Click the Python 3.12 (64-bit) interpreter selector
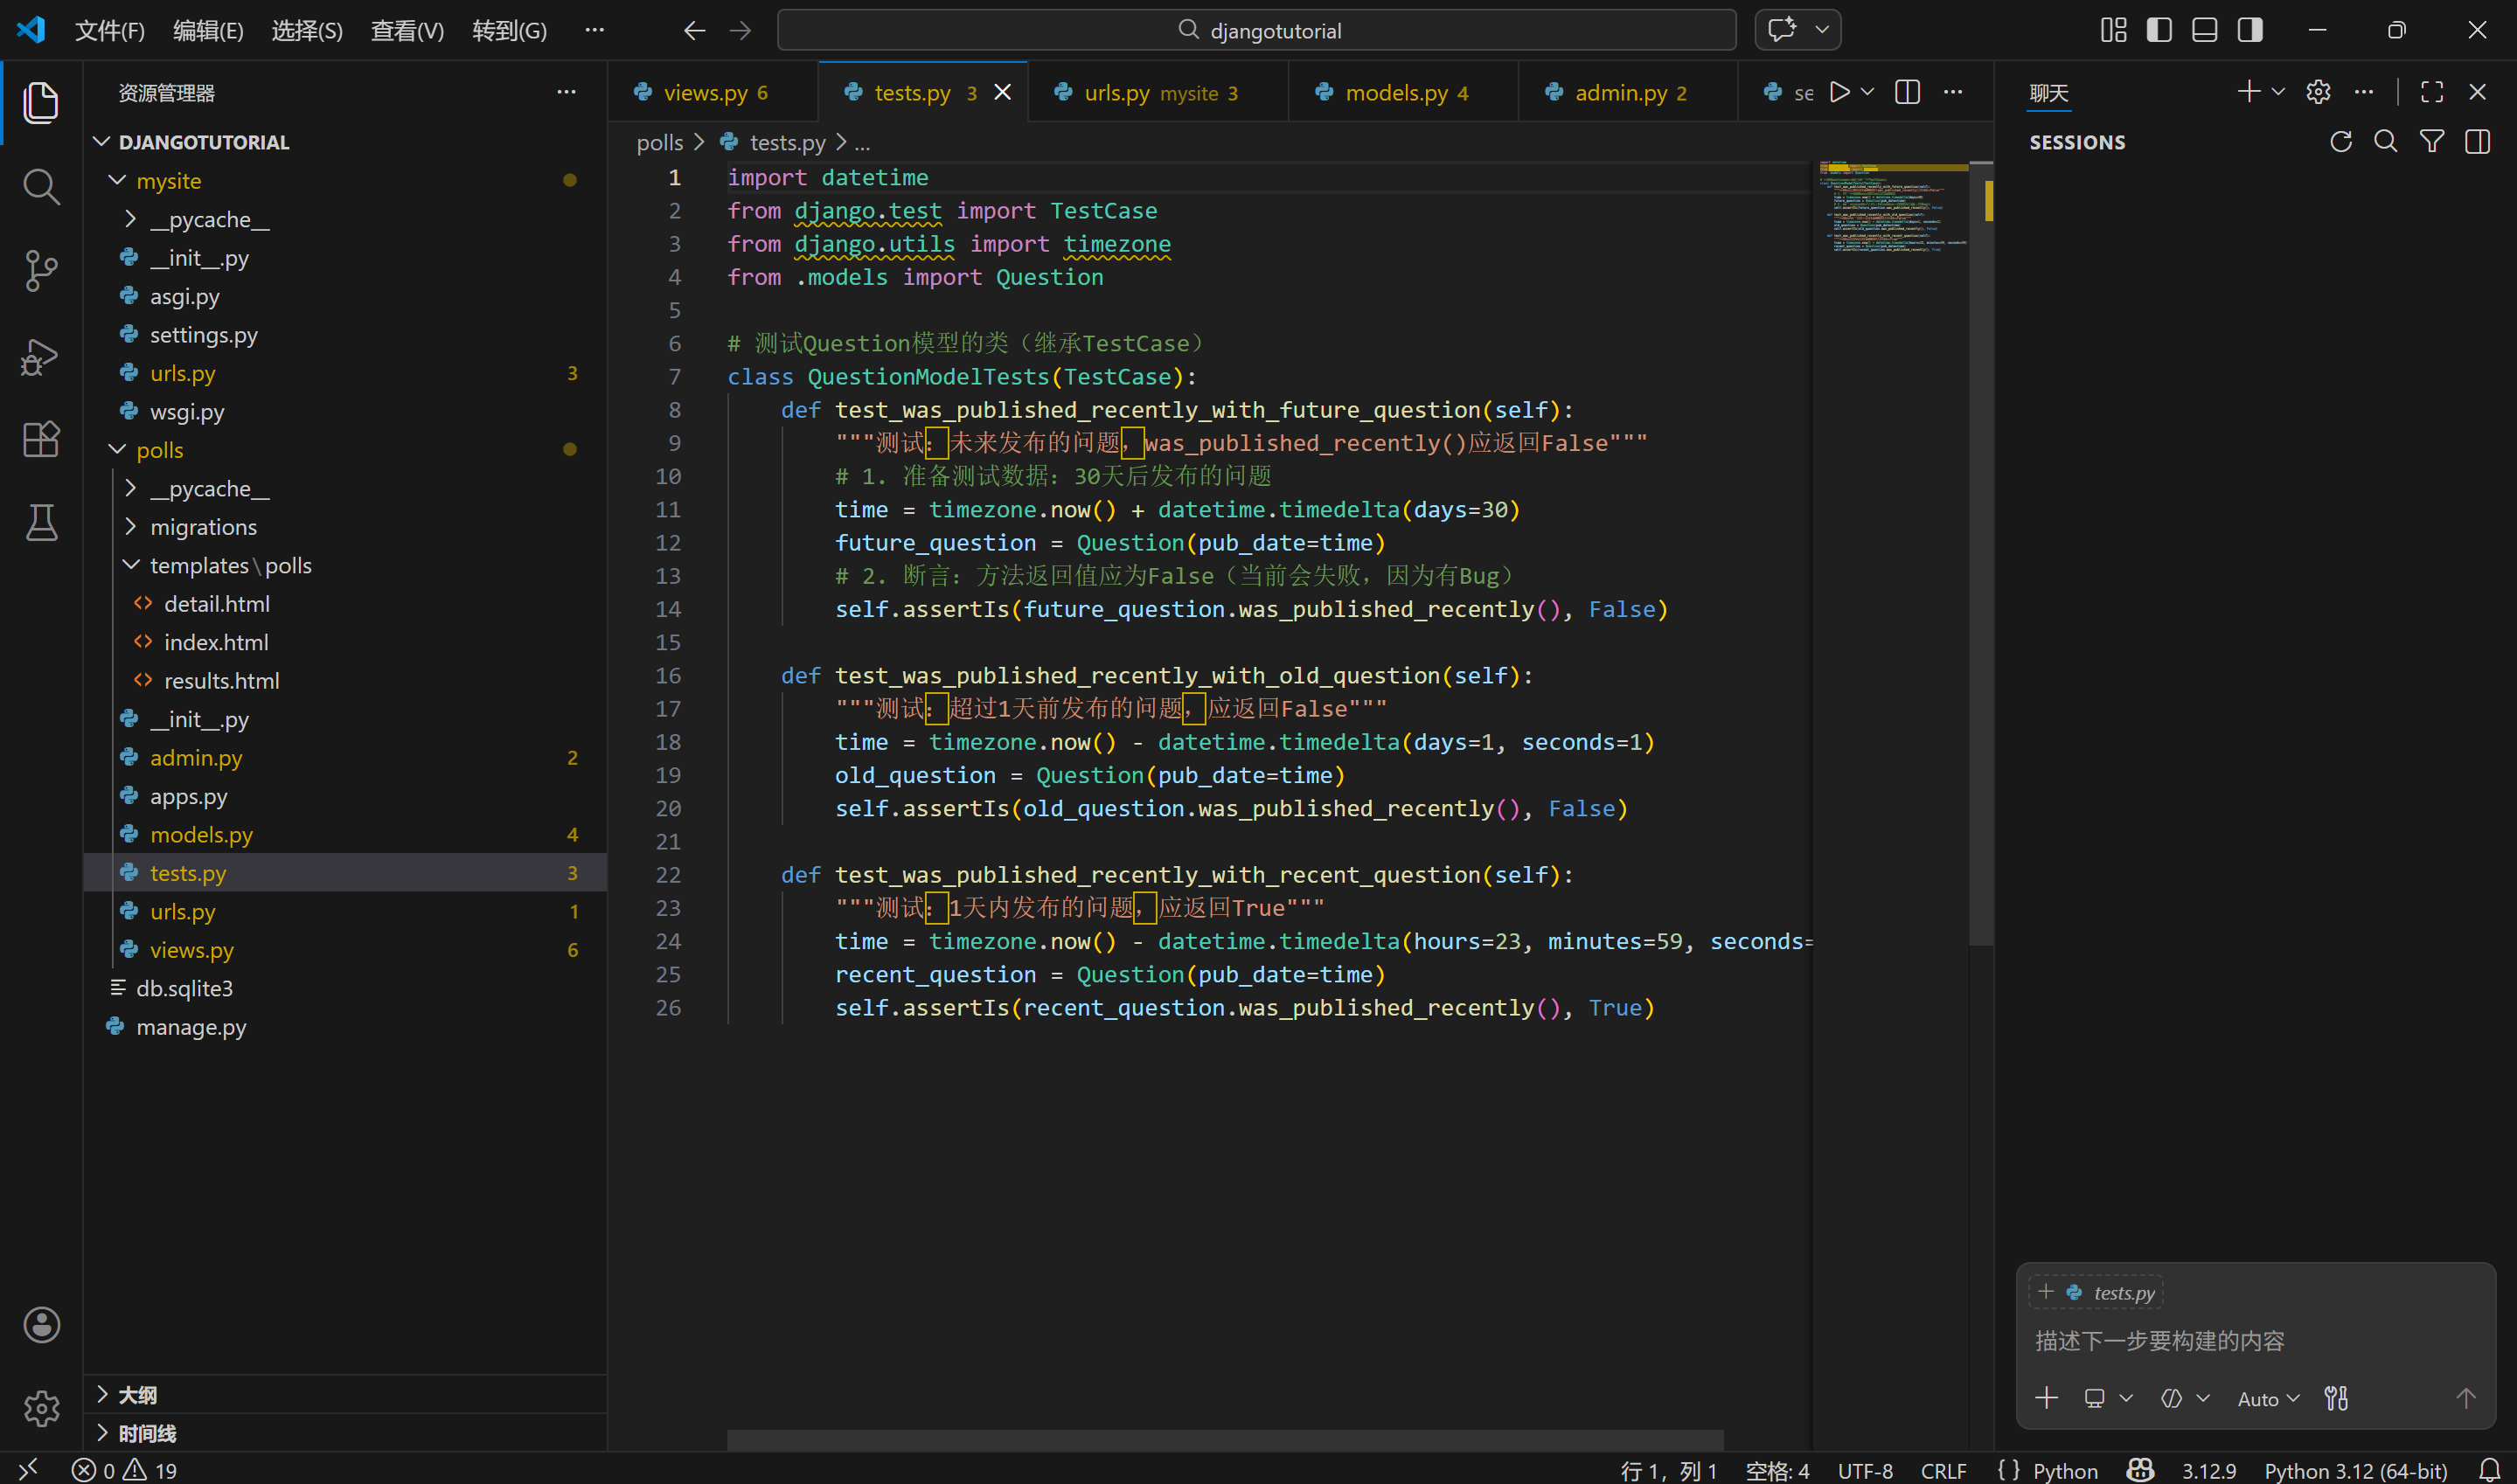This screenshot has width=2517, height=1484. click(2355, 1470)
